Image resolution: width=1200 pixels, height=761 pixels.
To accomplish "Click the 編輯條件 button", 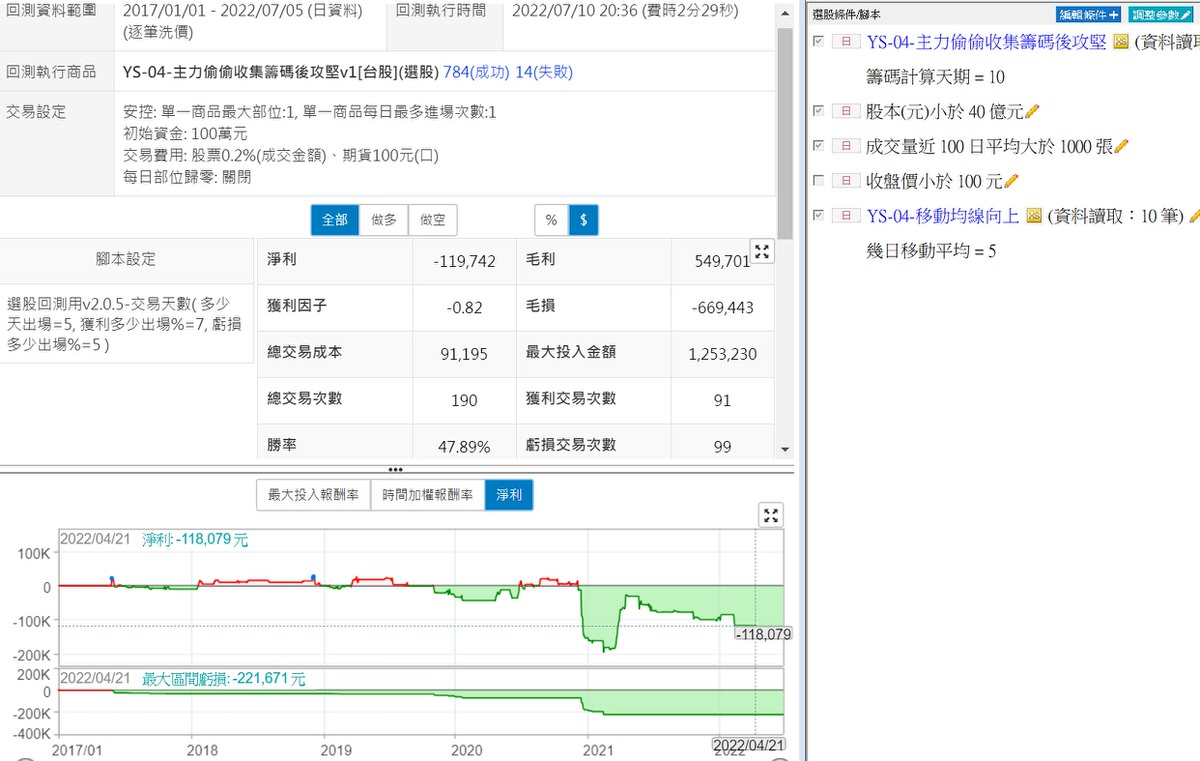I will [x=1089, y=15].
